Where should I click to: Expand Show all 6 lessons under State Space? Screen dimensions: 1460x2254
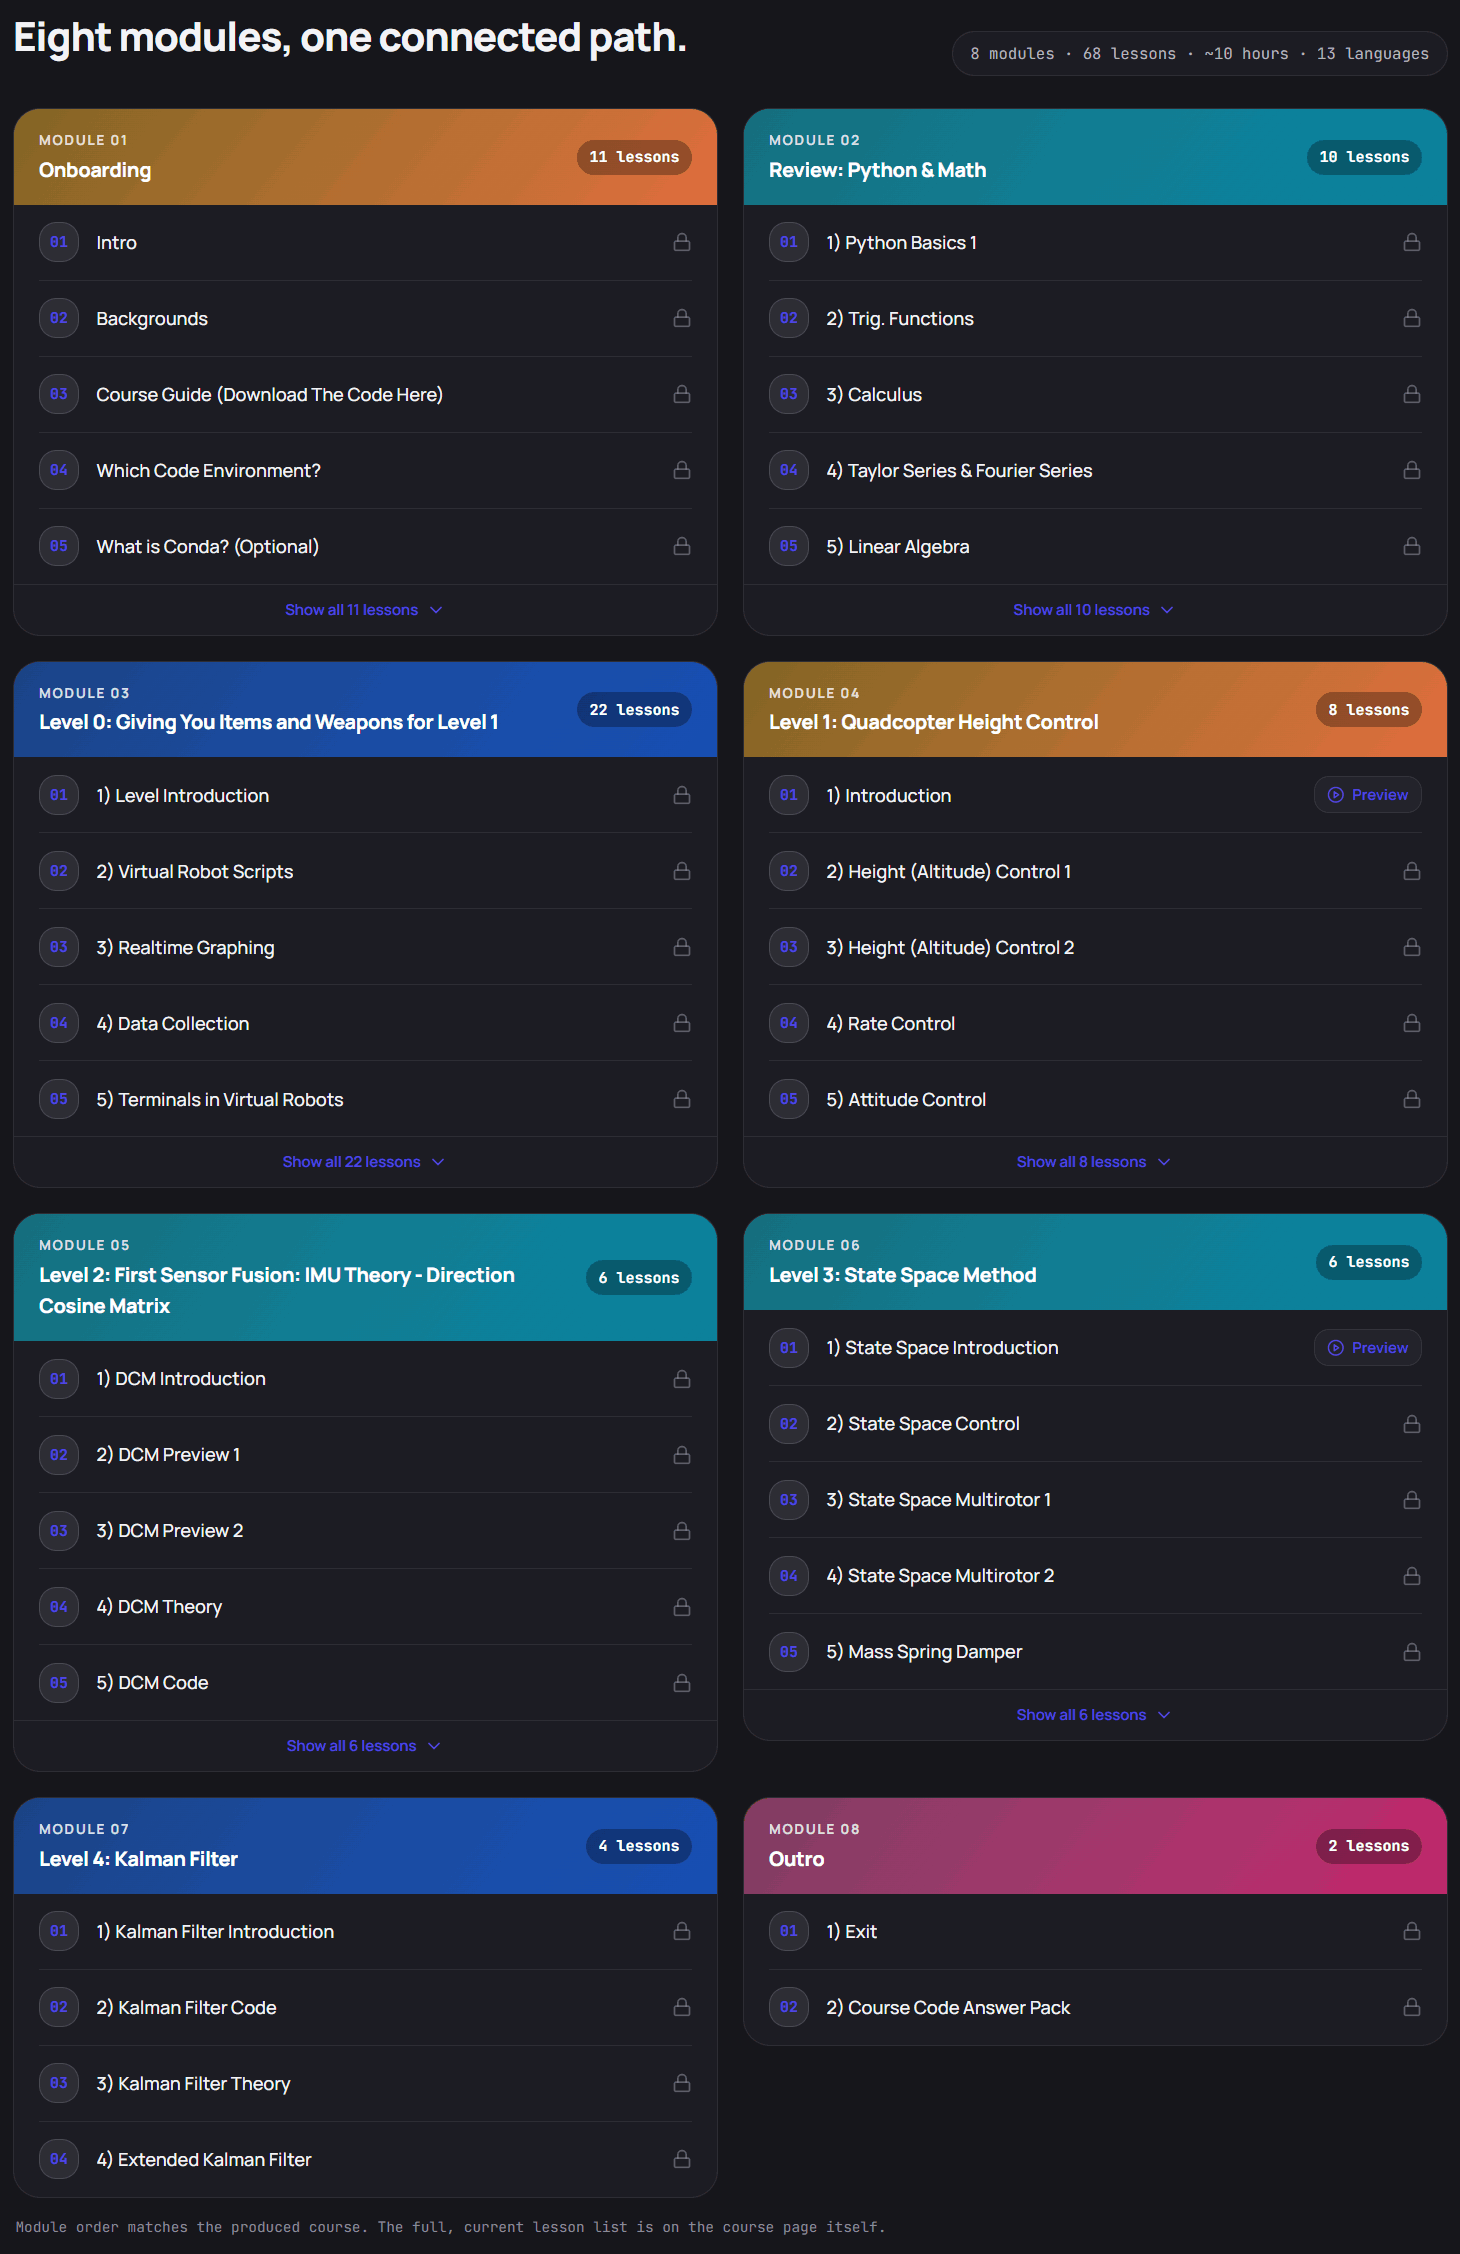(x=1094, y=1715)
